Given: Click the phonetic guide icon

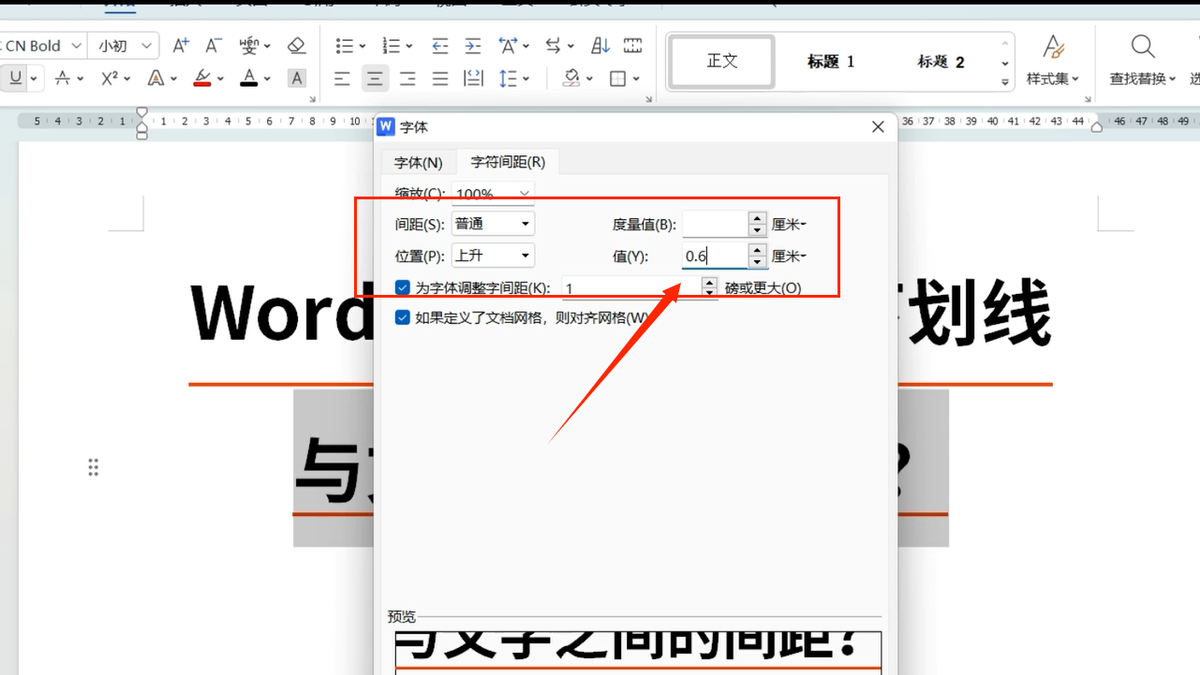Looking at the screenshot, I should (249, 45).
